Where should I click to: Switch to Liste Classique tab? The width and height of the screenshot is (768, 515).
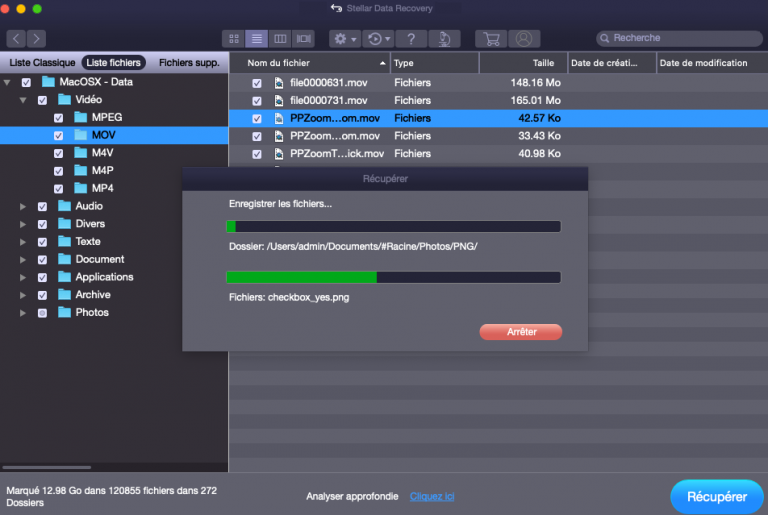click(x=42, y=62)
